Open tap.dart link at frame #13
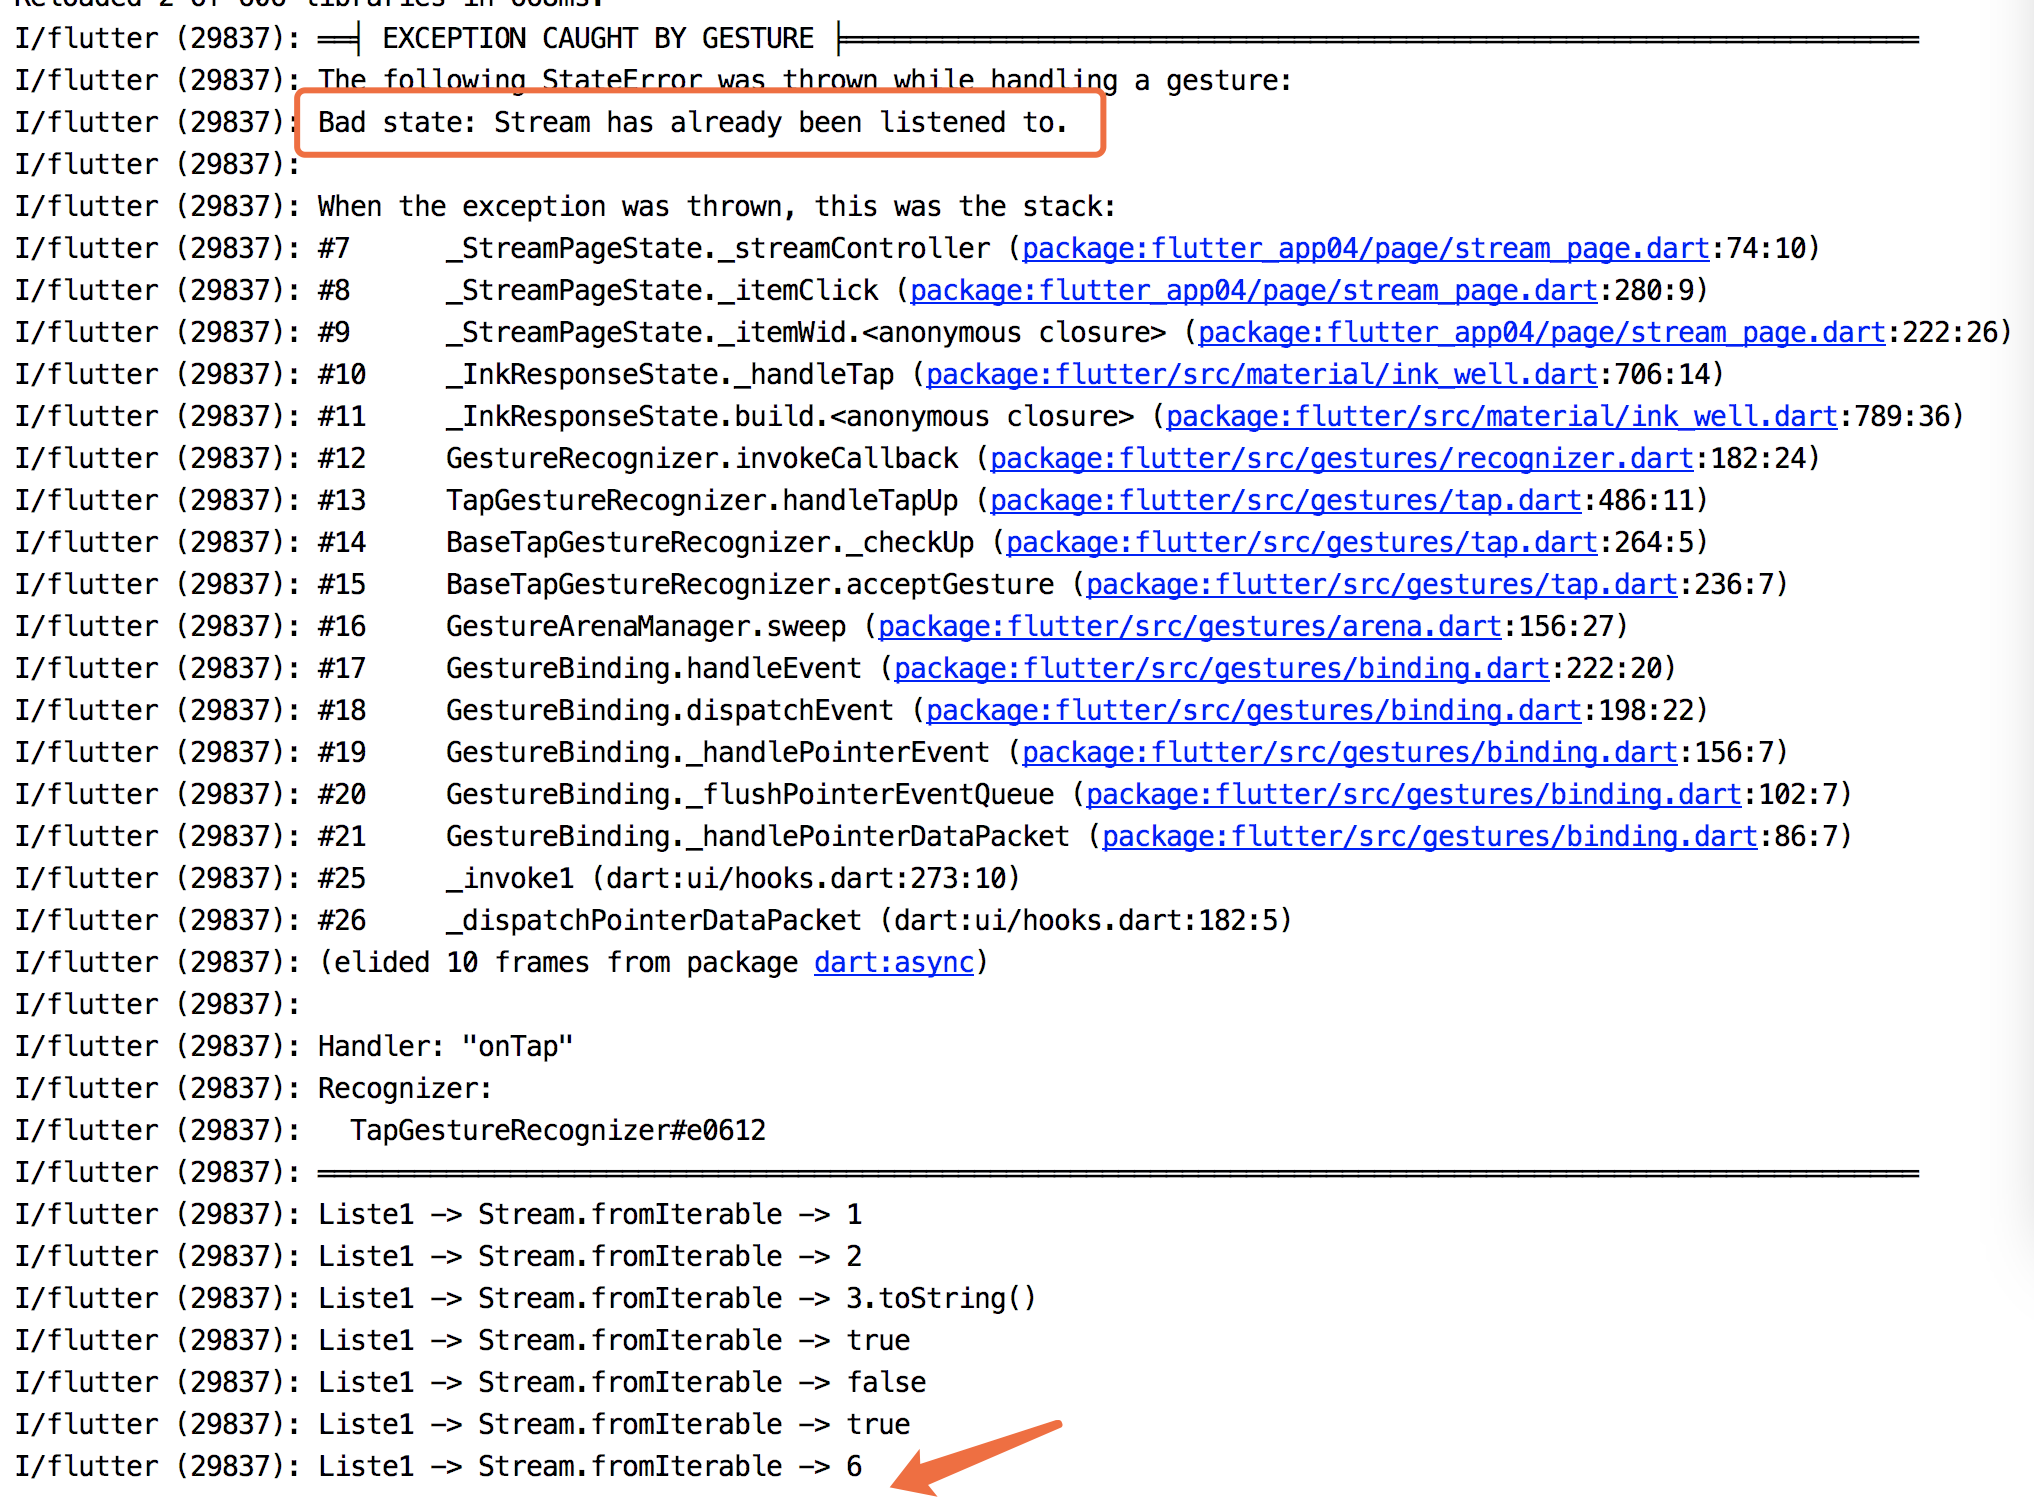This screenshot has height=1508, width=2034. (1285, 500)
